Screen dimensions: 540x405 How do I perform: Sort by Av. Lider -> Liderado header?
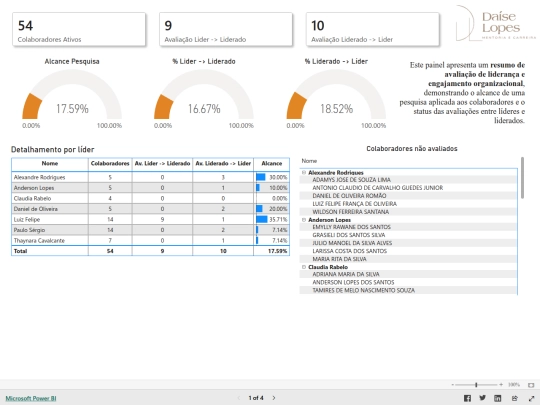click(x=162, y=164)
